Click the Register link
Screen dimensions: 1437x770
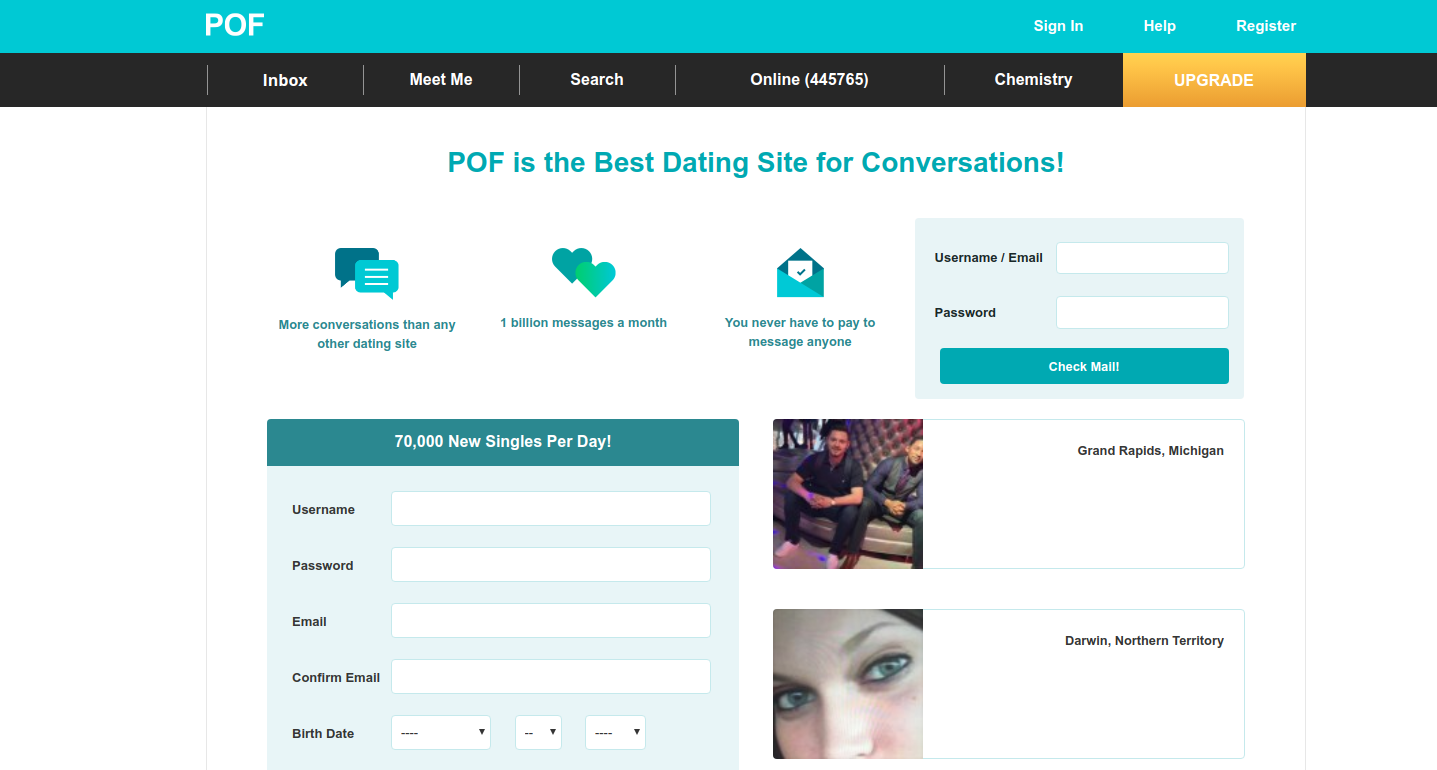tap(1266, 26)
